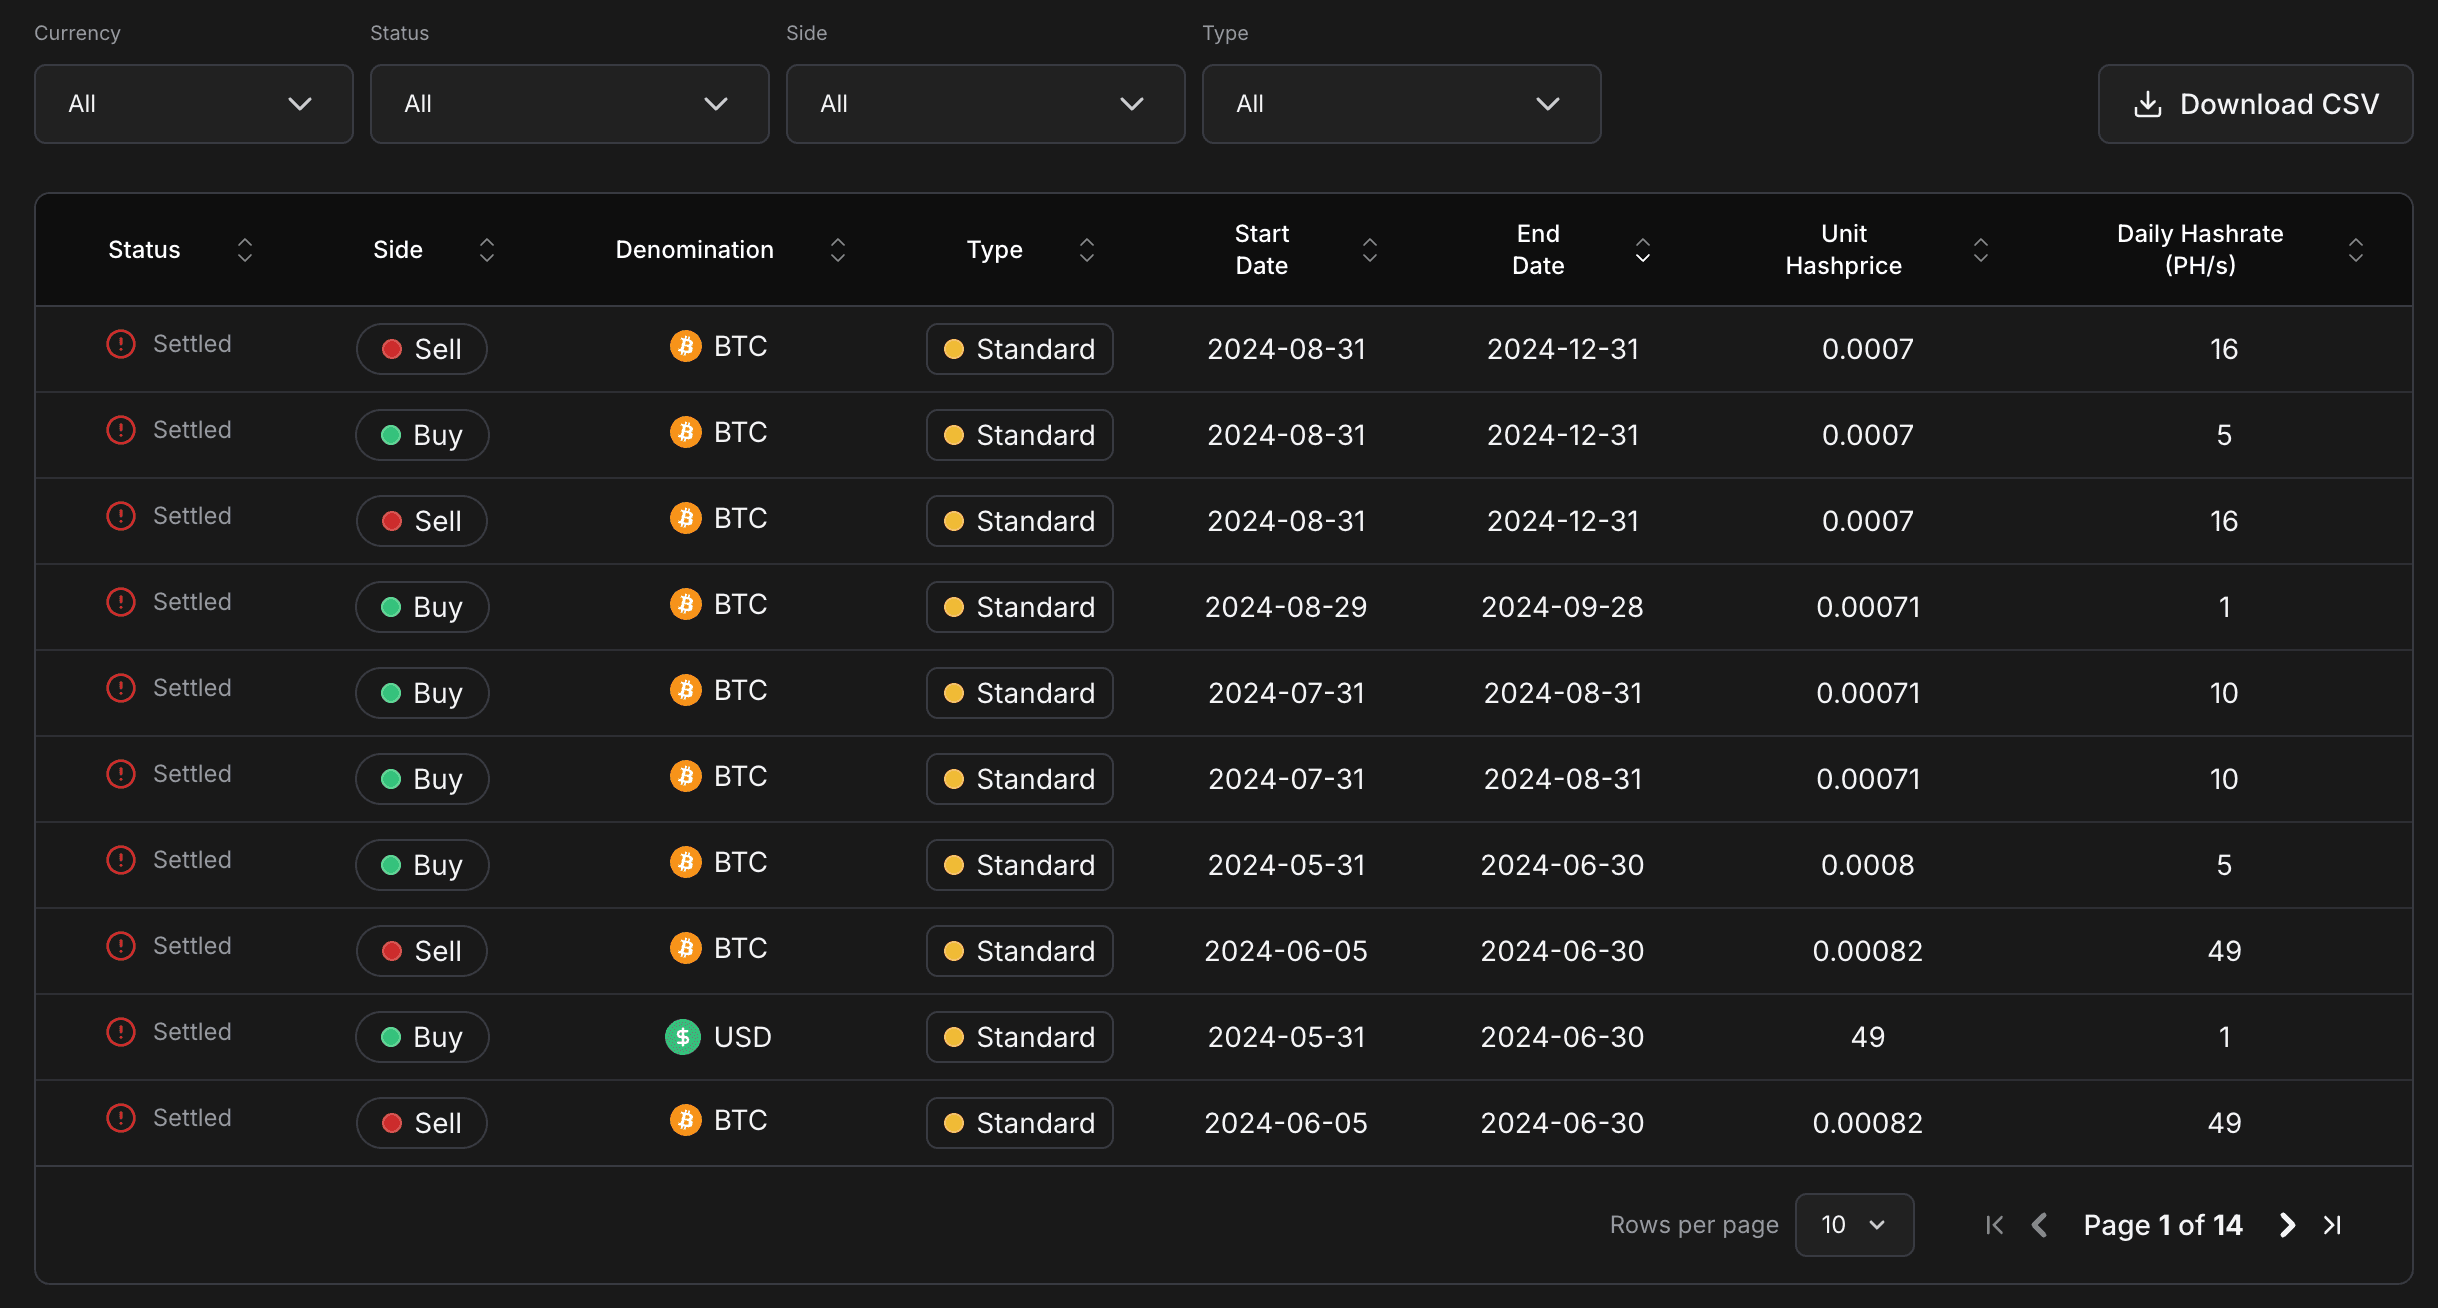Sort the table by Status column
Image resolution: width=2438 pixels, height=1308 pixels.
pyautogui.click(x=244, y=249)
